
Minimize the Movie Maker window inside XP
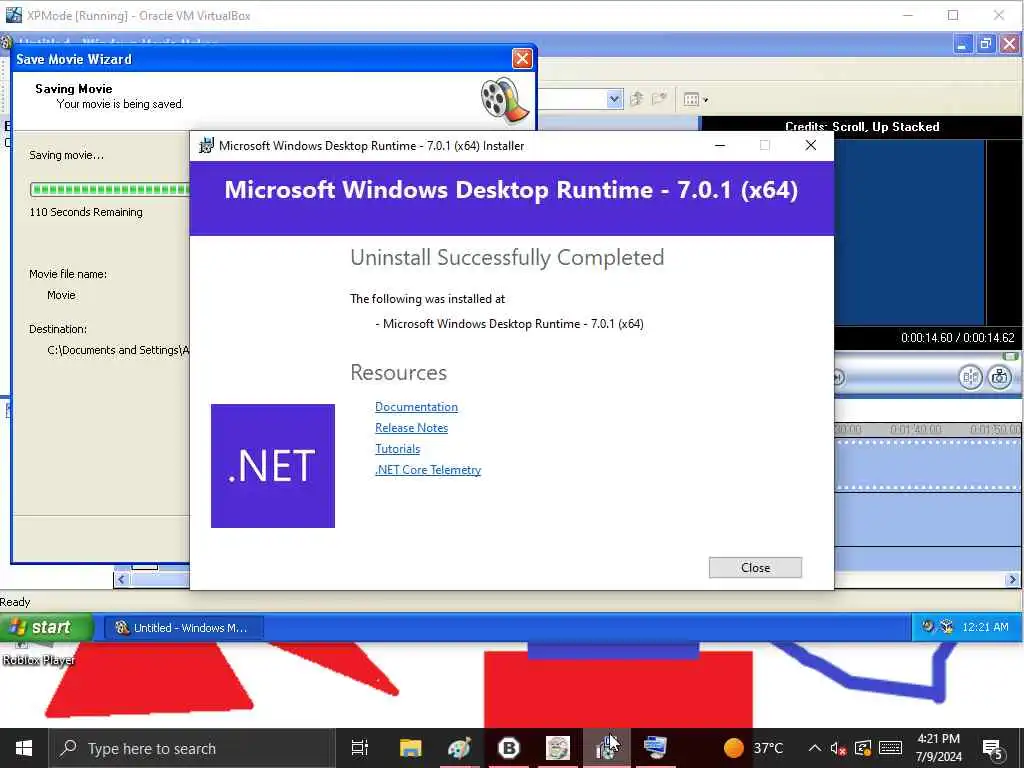click(962, 44)
